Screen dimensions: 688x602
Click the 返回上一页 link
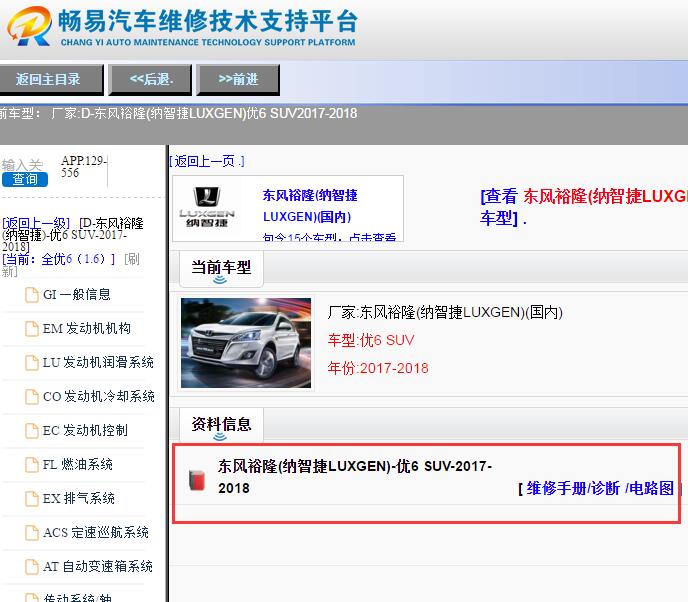[x=207, y=161]
